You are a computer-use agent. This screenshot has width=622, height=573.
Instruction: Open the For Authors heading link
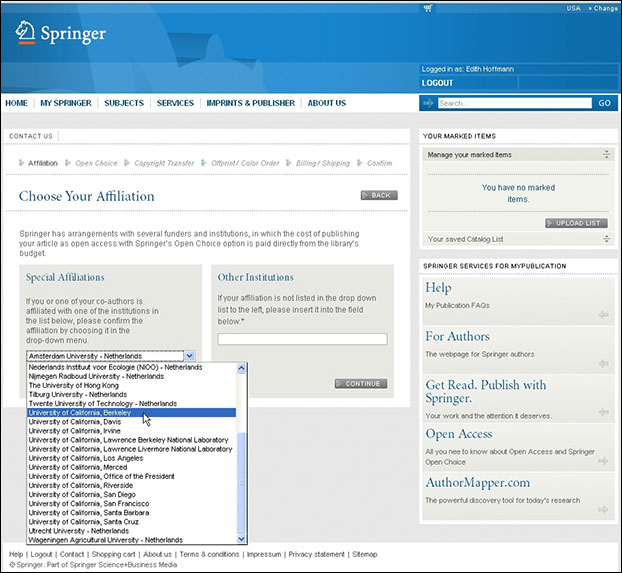click(x=457, y=336)
